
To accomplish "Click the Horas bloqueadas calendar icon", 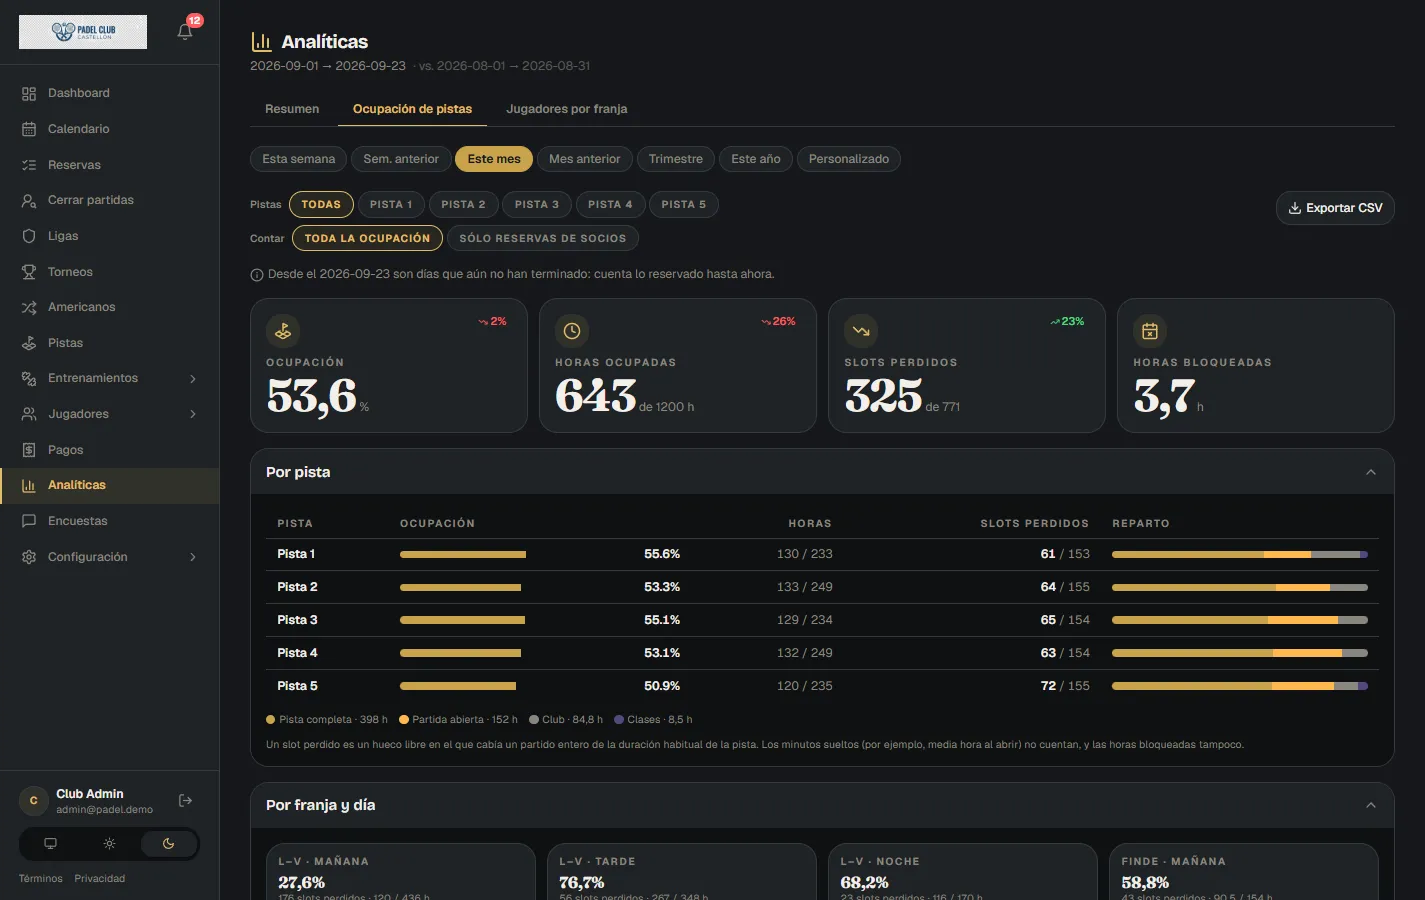I will pyautogui.click(x=1150, y=331).
